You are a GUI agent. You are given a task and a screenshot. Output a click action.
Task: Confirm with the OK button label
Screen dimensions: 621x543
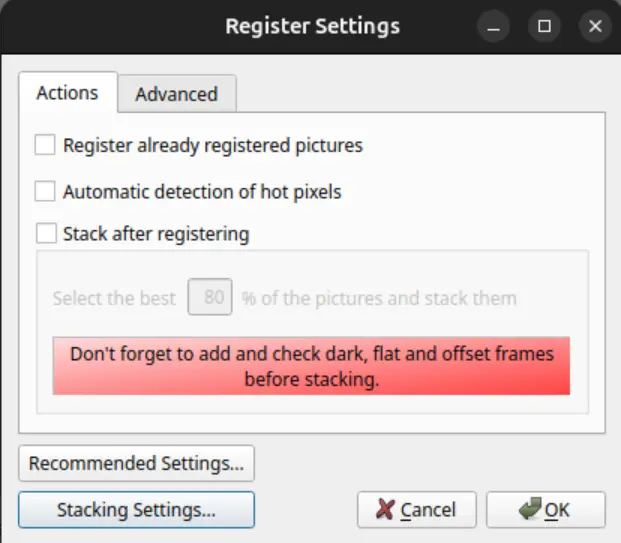[557, 510]
